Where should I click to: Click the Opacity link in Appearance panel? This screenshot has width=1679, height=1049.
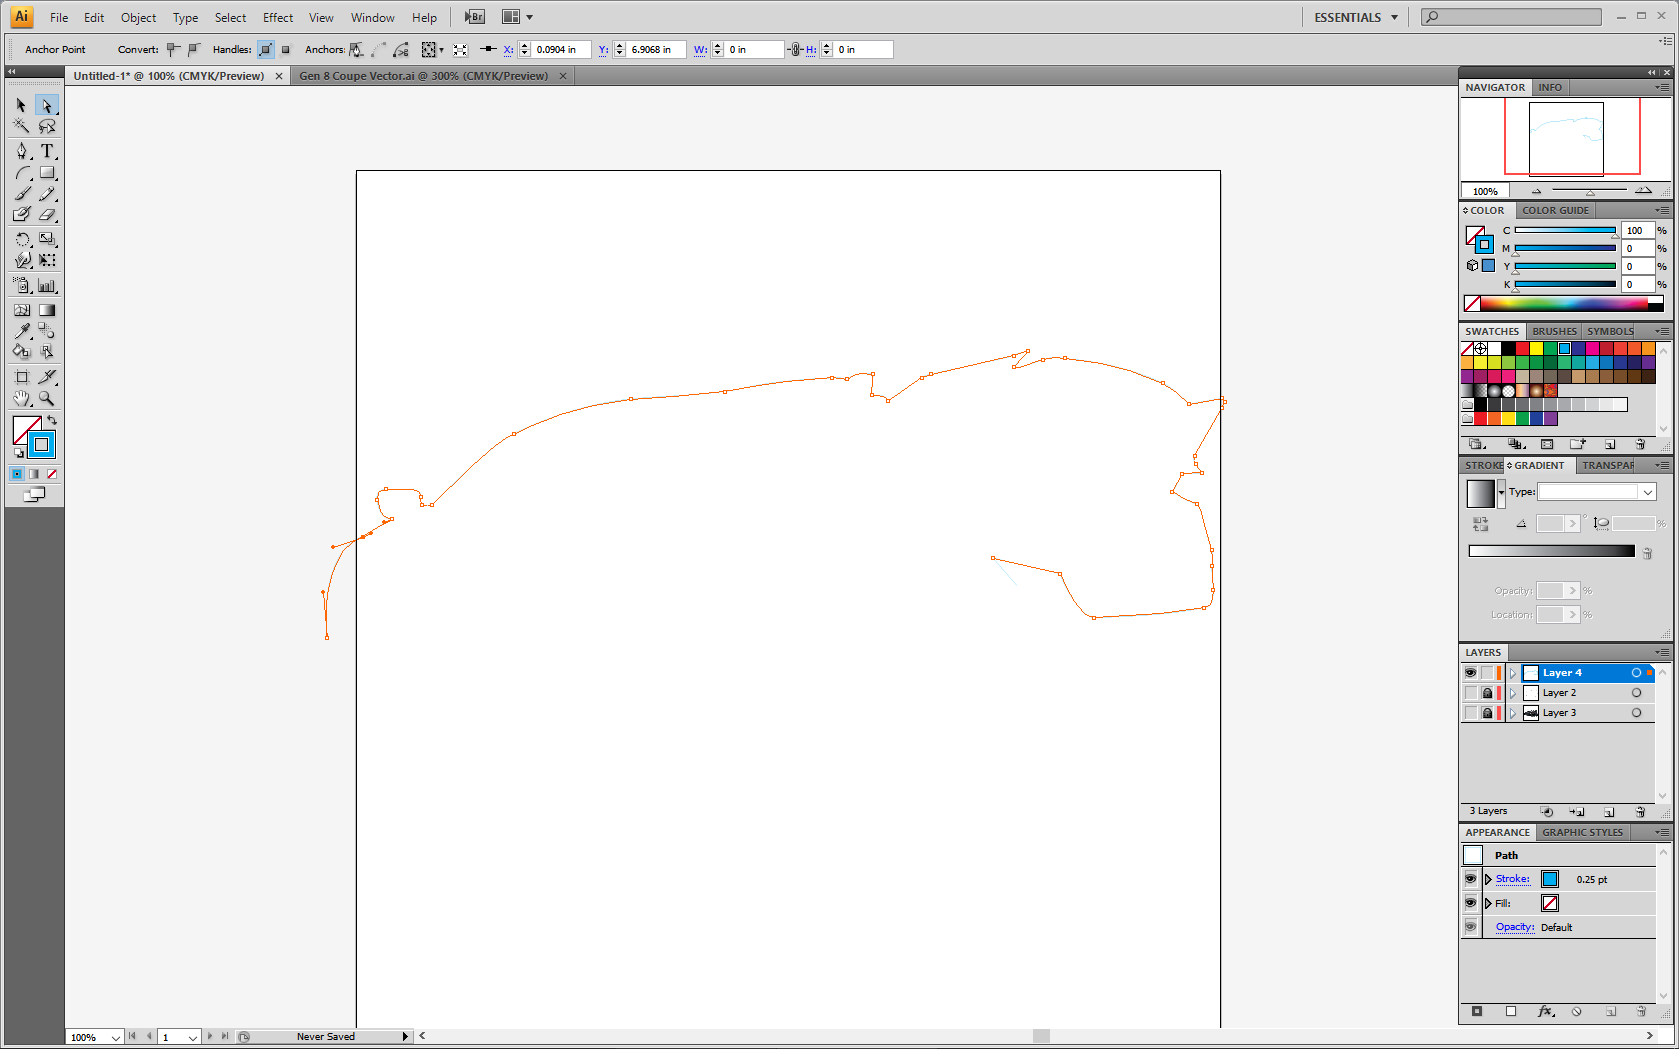1514,927
